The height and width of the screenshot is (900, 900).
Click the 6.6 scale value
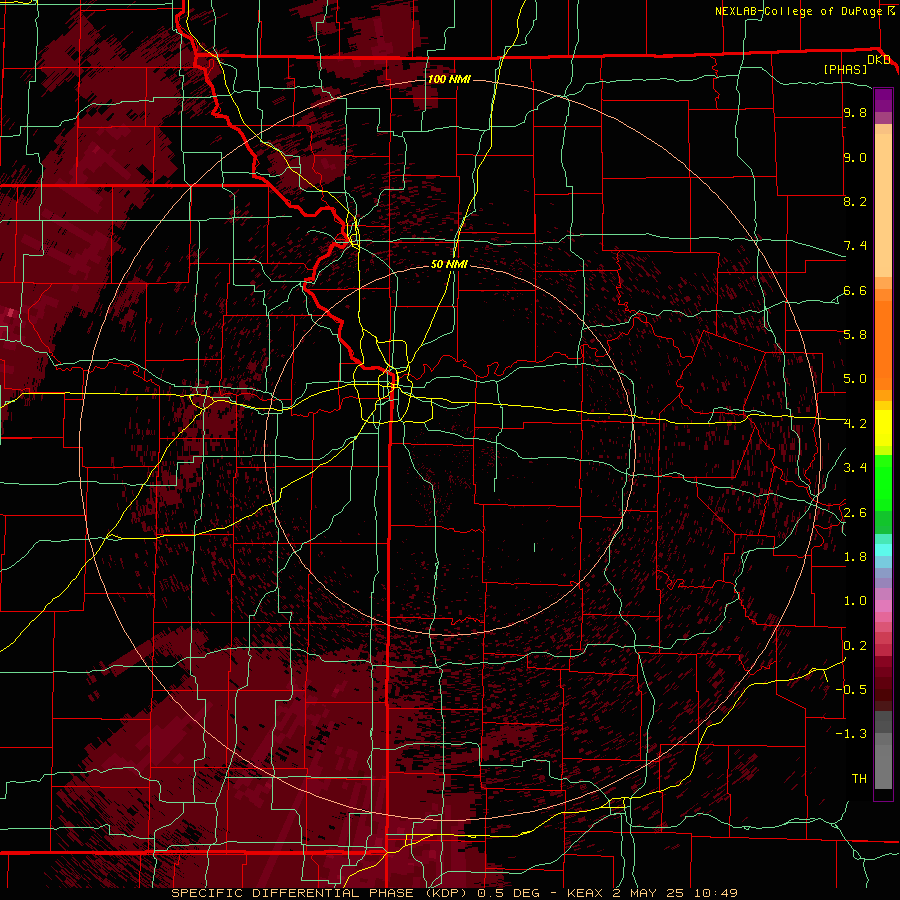tap(855, 290)
